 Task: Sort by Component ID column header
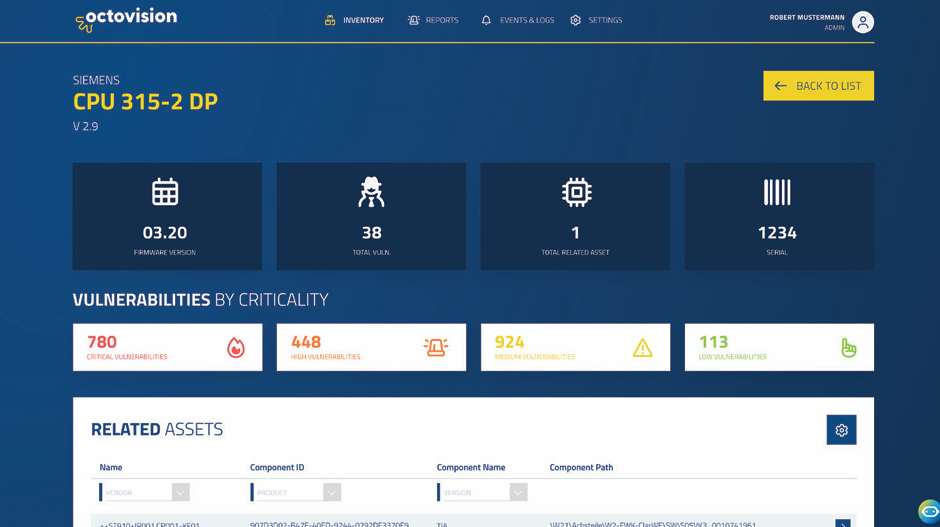pyautogui.click(x=277, y=468)
